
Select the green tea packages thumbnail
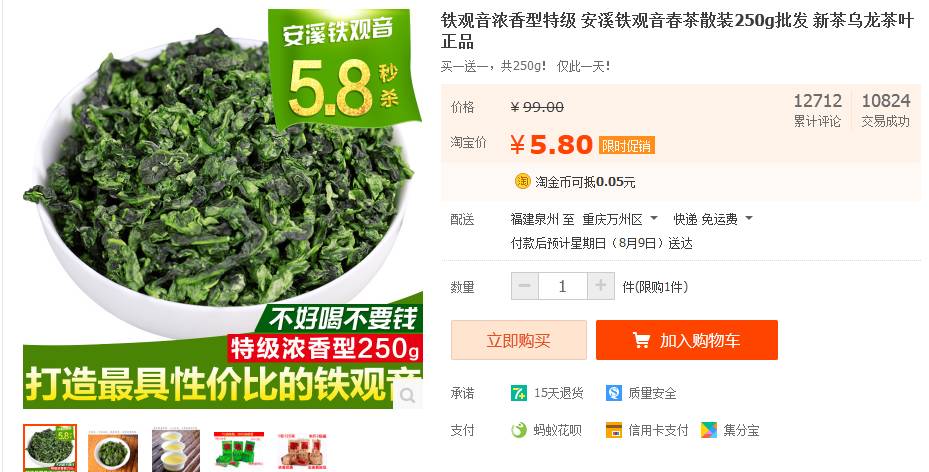[x=238, y=451]
